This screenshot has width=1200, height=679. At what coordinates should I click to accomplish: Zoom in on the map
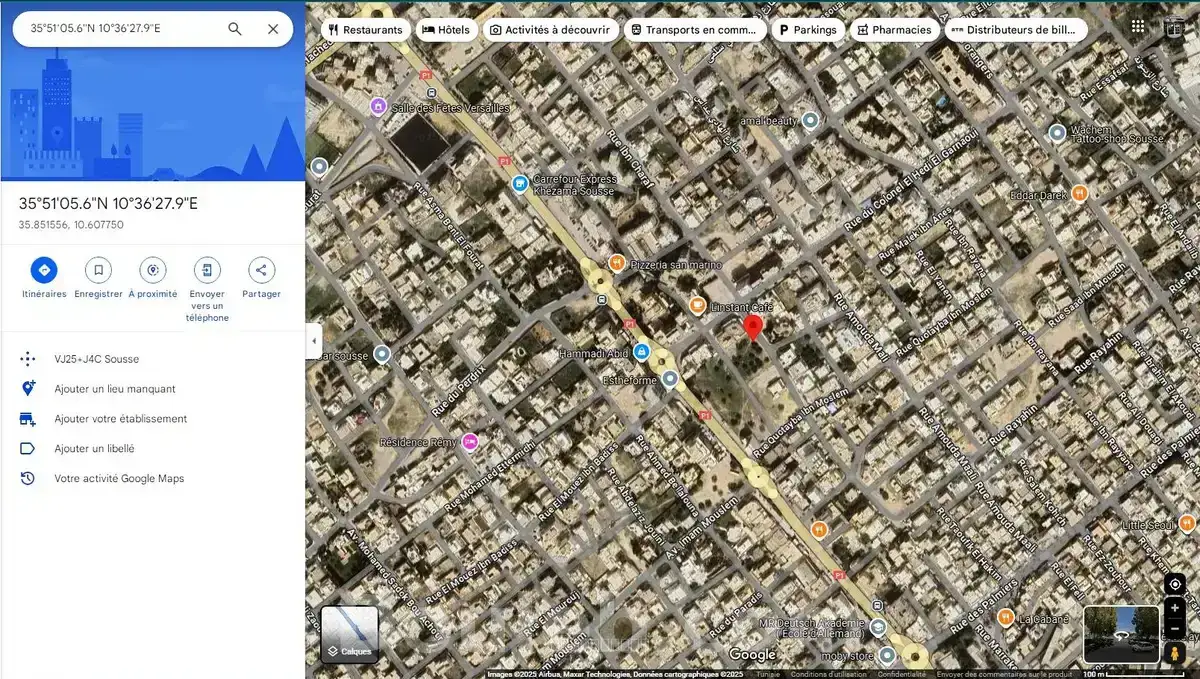point(1175,608)
